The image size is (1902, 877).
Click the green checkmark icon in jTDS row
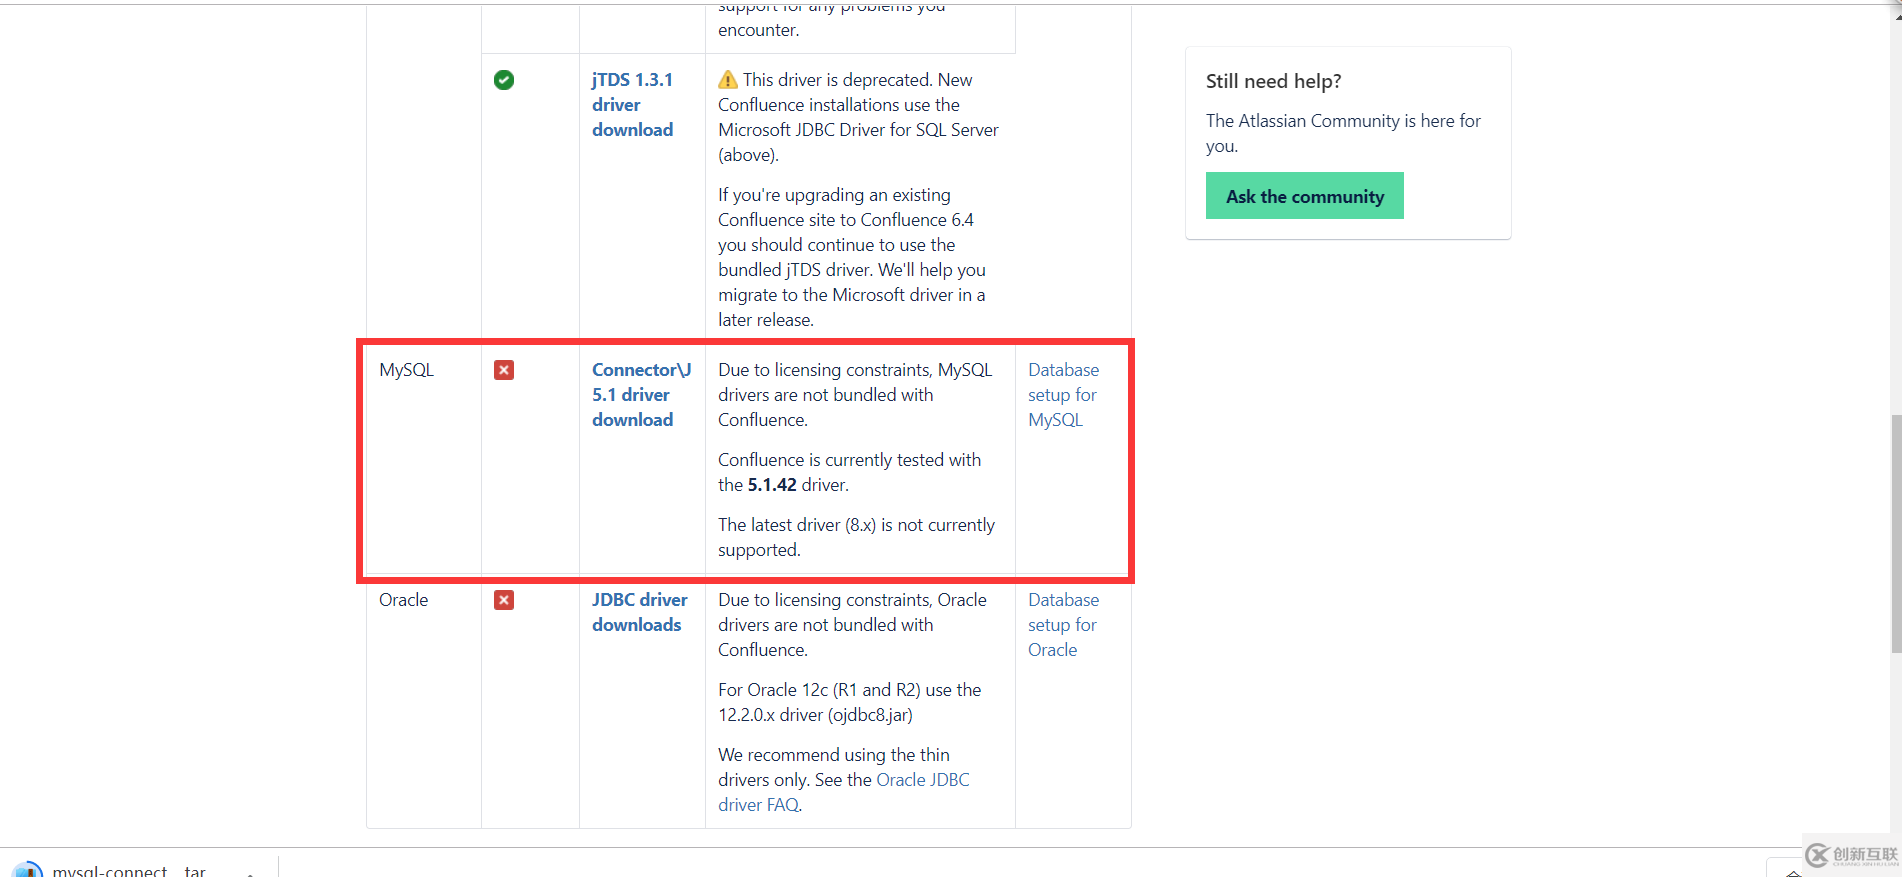[x=504, y=80]
